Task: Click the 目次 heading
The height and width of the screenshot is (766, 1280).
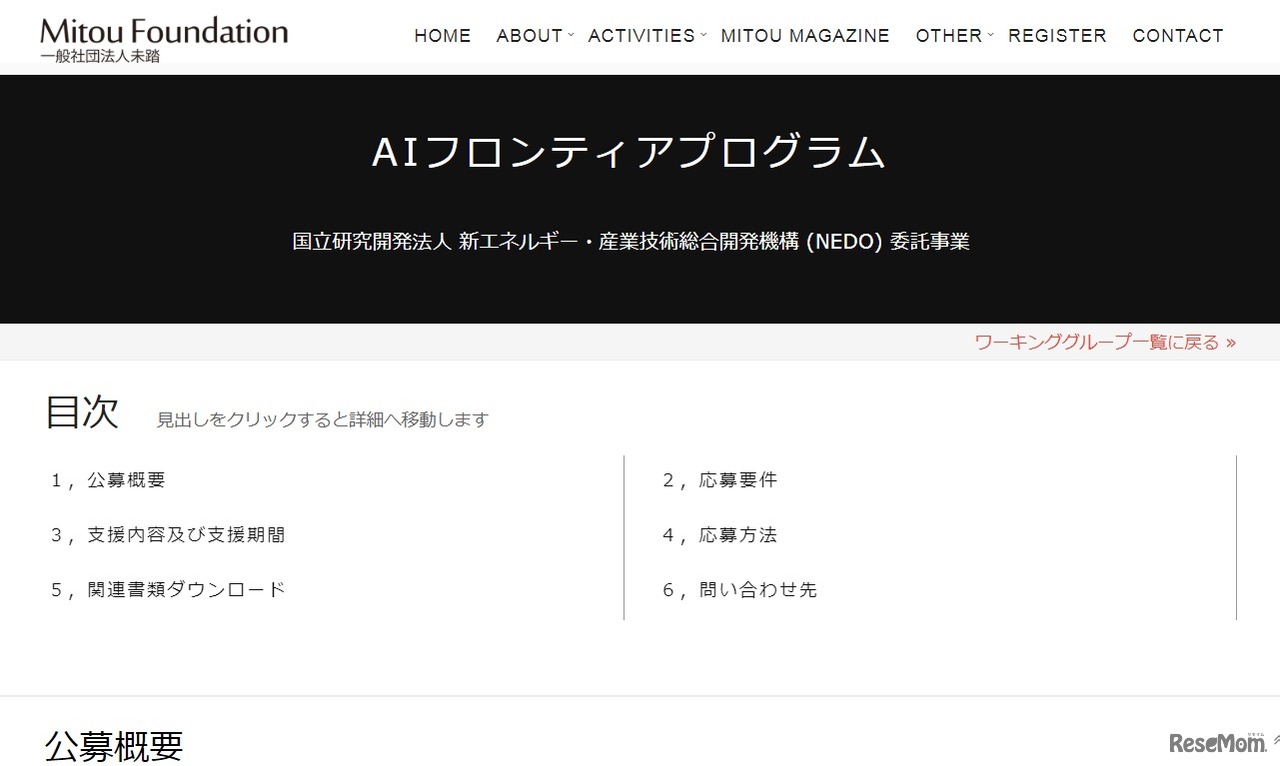Action: [83, 411]
